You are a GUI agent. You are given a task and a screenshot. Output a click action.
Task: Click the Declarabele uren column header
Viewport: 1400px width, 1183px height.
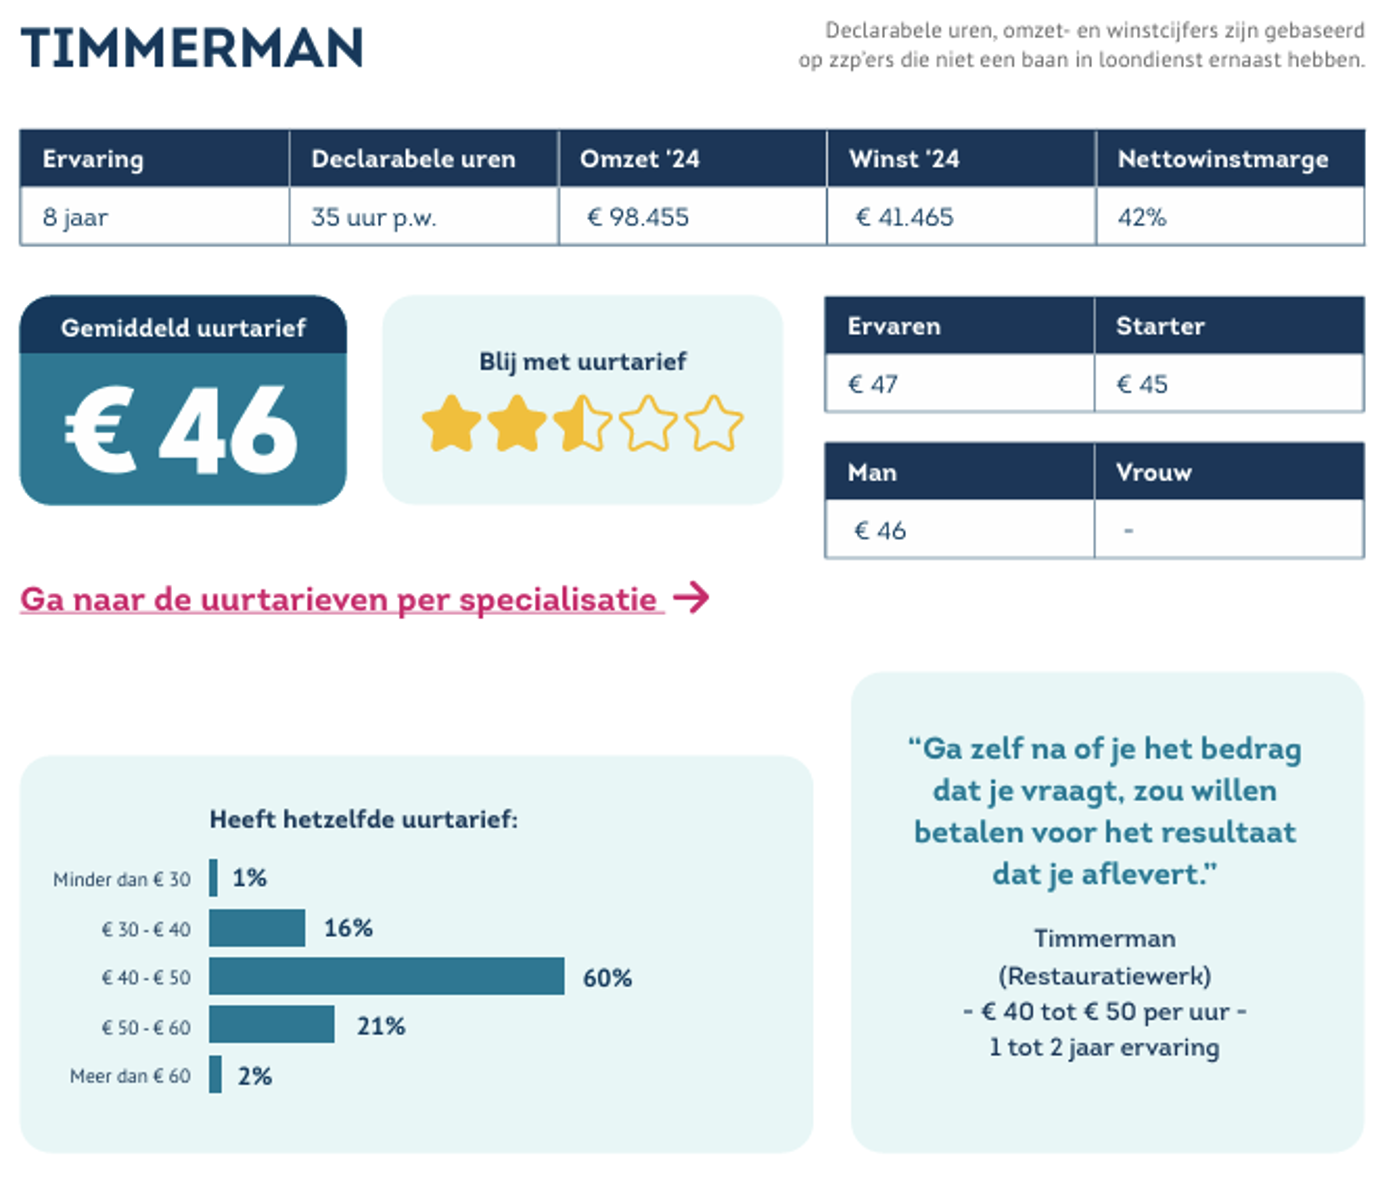tap(424, 159)
